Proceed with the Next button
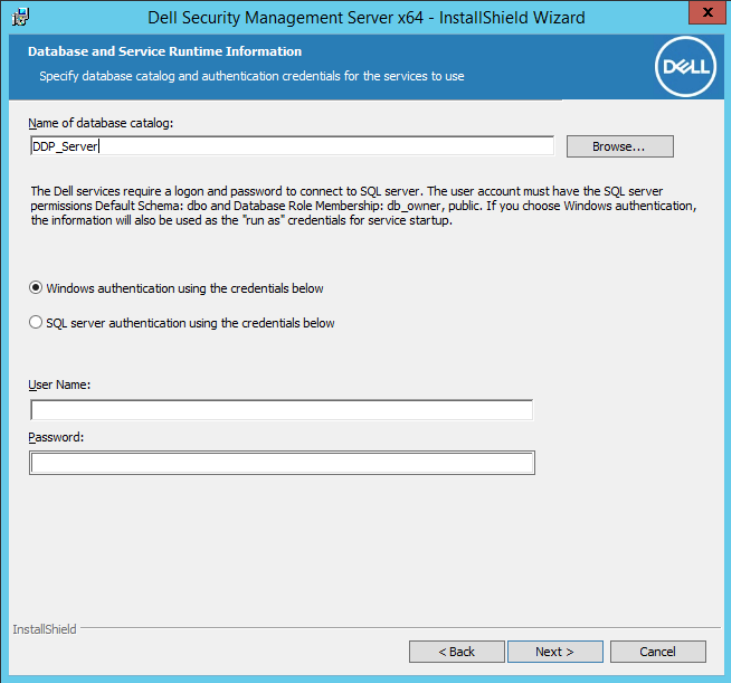The height and width of the screenshot is (683, 731). tap(555, 651)
